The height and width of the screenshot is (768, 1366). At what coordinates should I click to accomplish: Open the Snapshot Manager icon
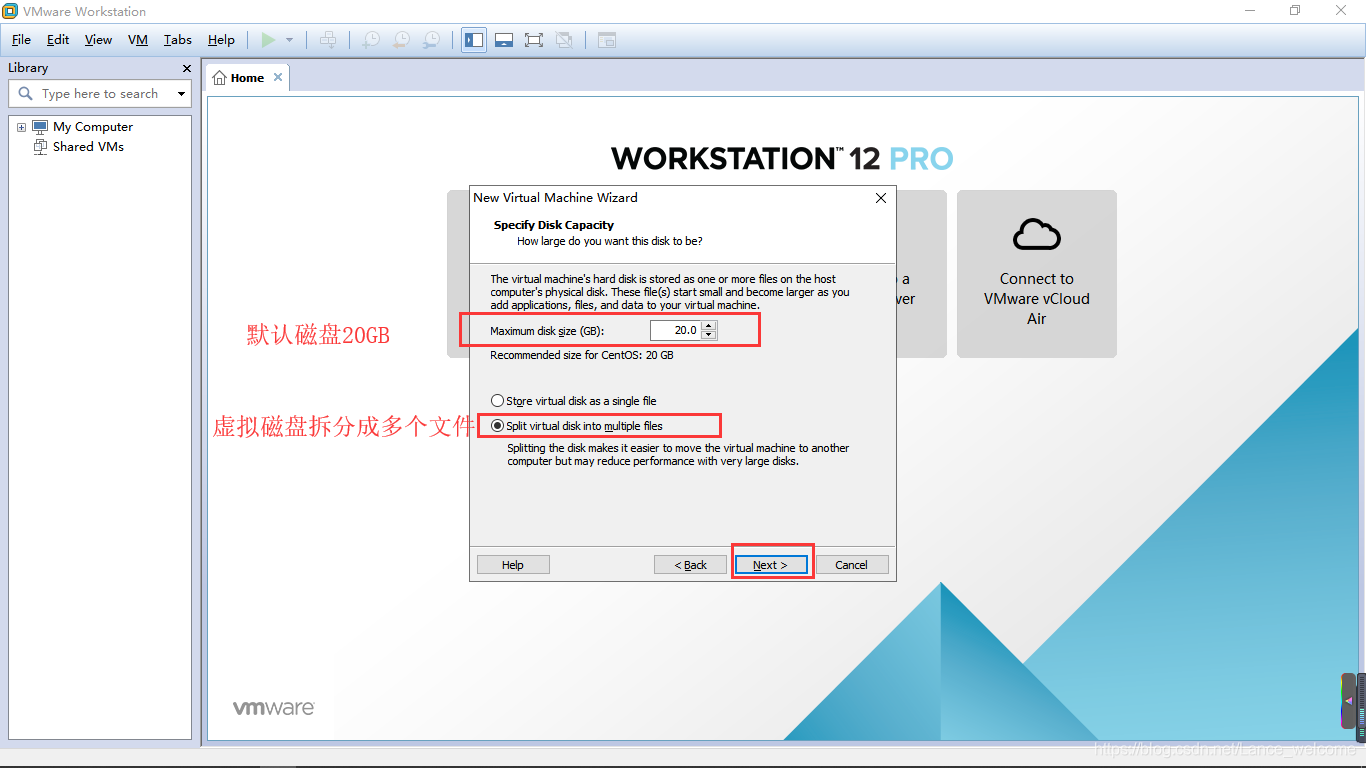[x=431, y=40]
